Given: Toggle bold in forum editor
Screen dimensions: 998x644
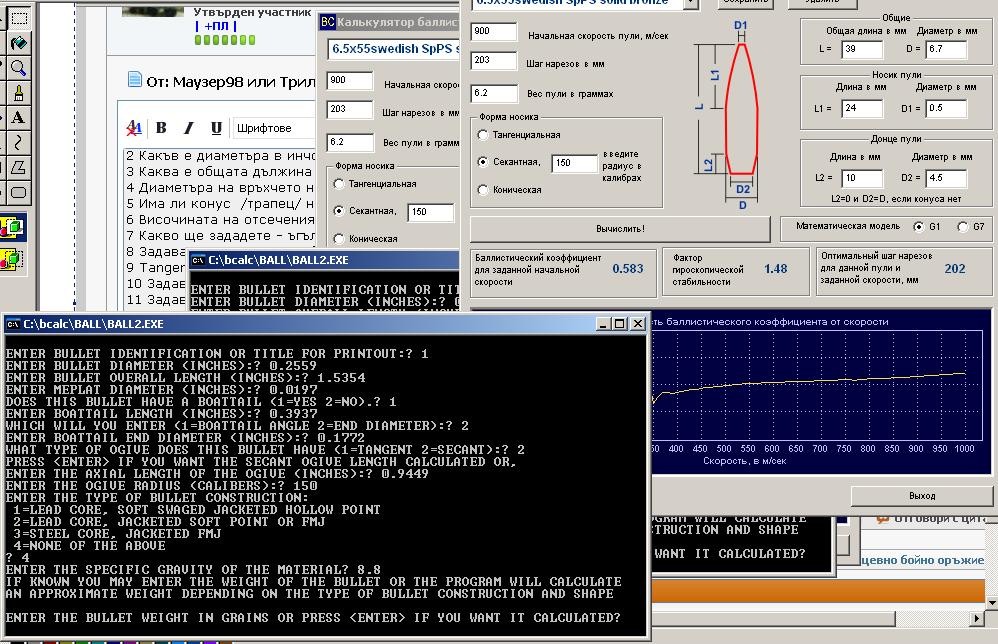Looking at the screenshot, I should [x=161, y=128].
